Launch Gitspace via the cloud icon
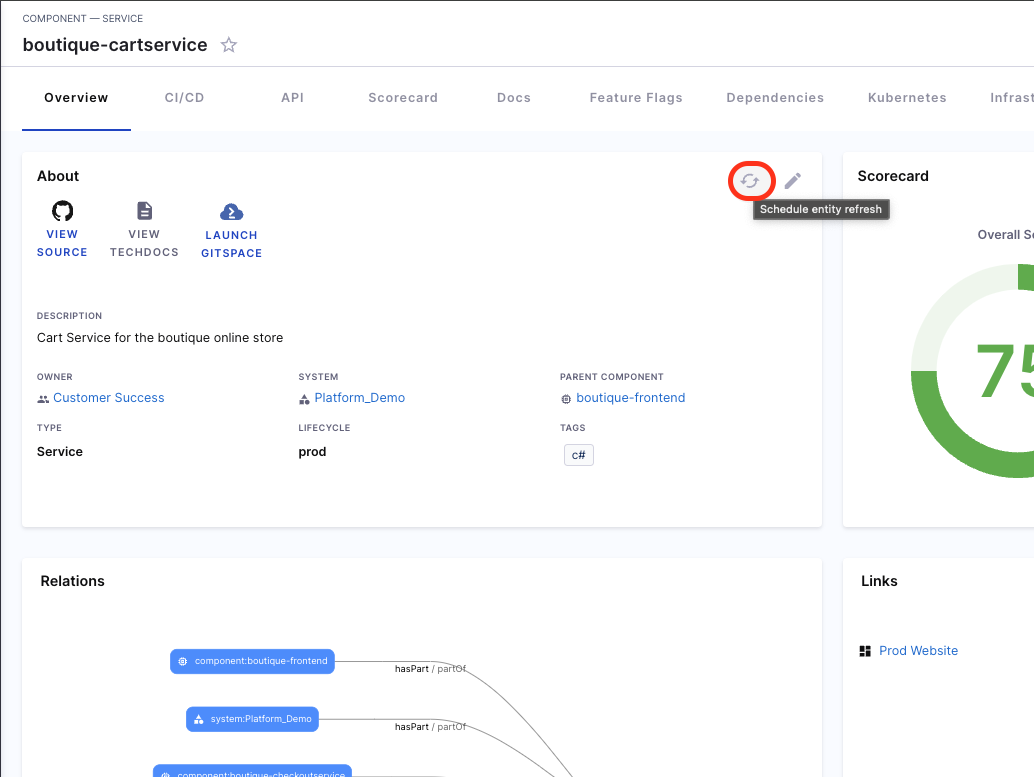 231,212
